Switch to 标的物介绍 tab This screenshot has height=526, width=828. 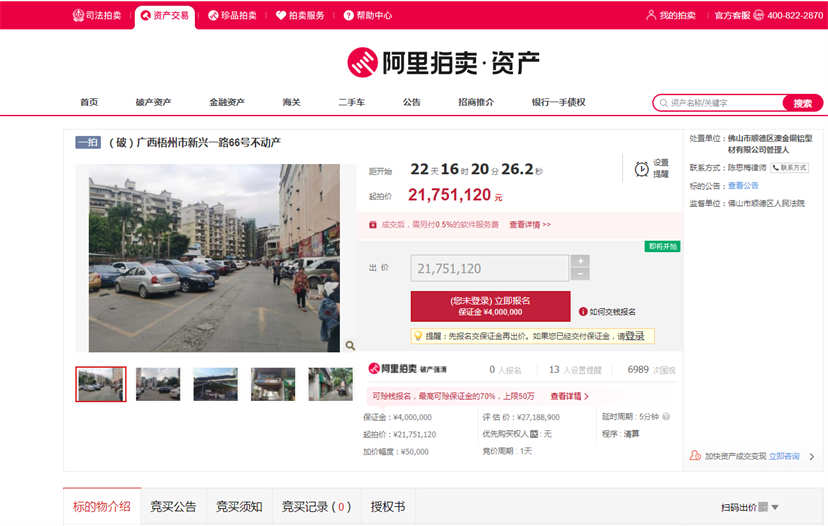(x=102, y=506)
